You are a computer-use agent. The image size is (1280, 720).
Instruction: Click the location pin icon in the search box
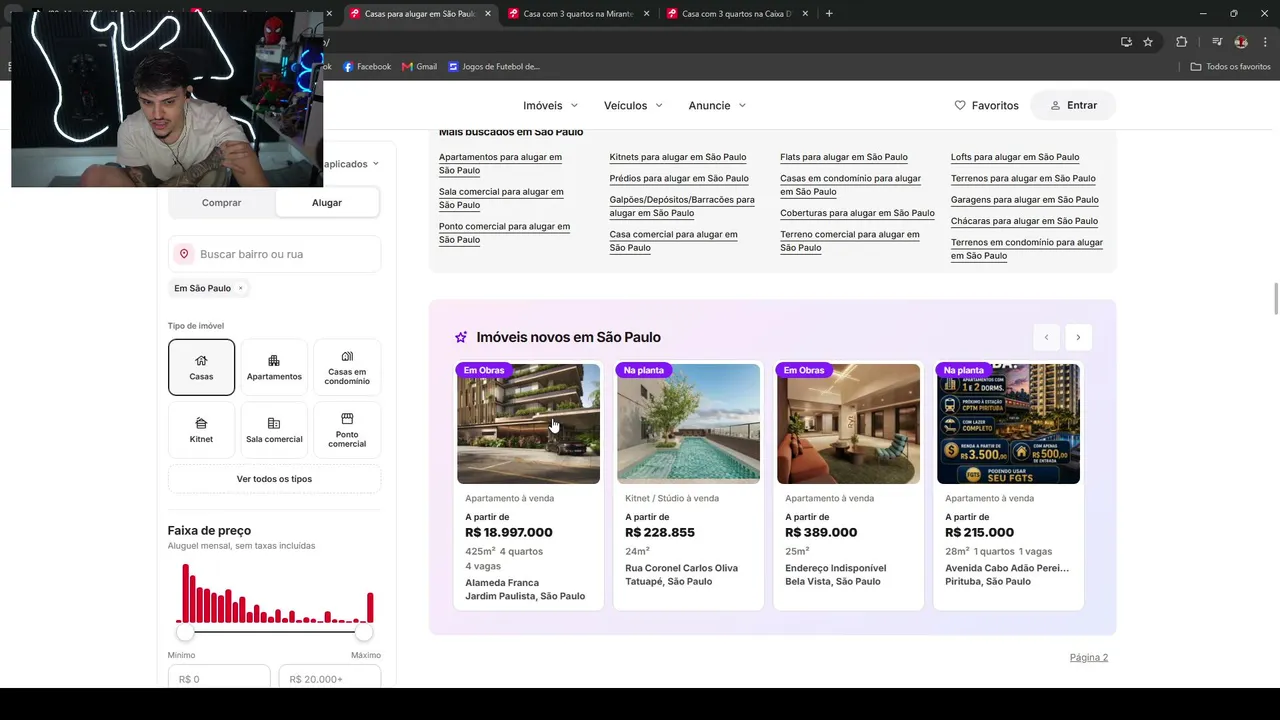[184, 254]
